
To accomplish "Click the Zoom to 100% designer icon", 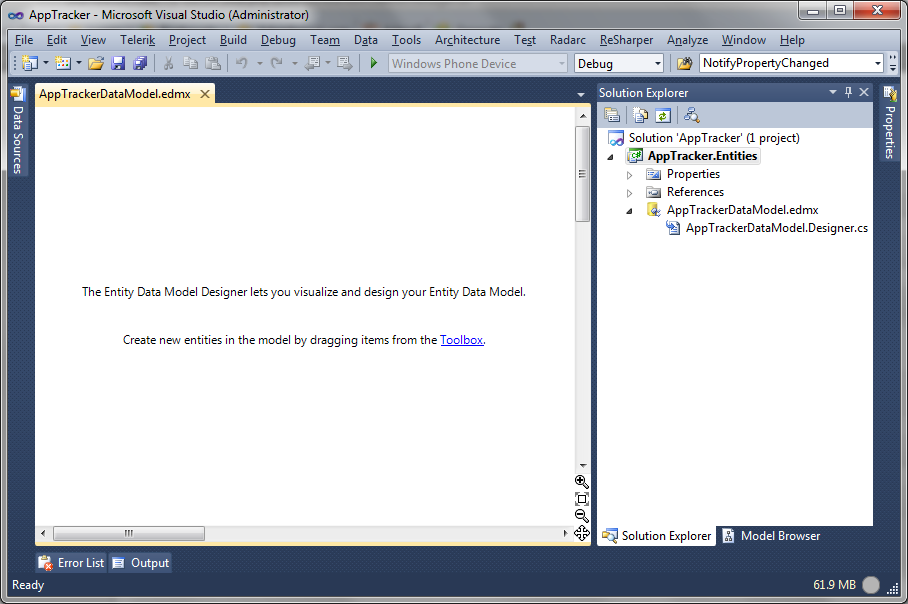I will click(582, 499).
